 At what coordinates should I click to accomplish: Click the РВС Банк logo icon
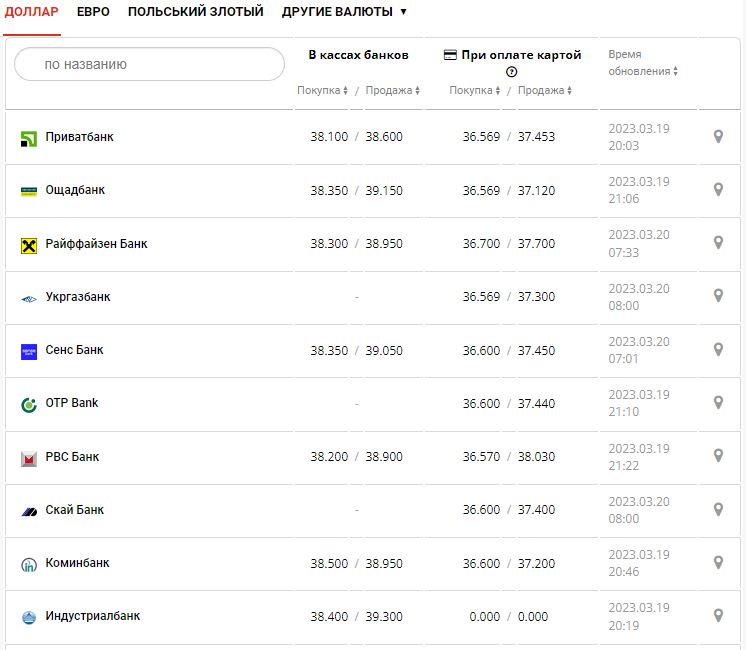click(x=29, y=458)
